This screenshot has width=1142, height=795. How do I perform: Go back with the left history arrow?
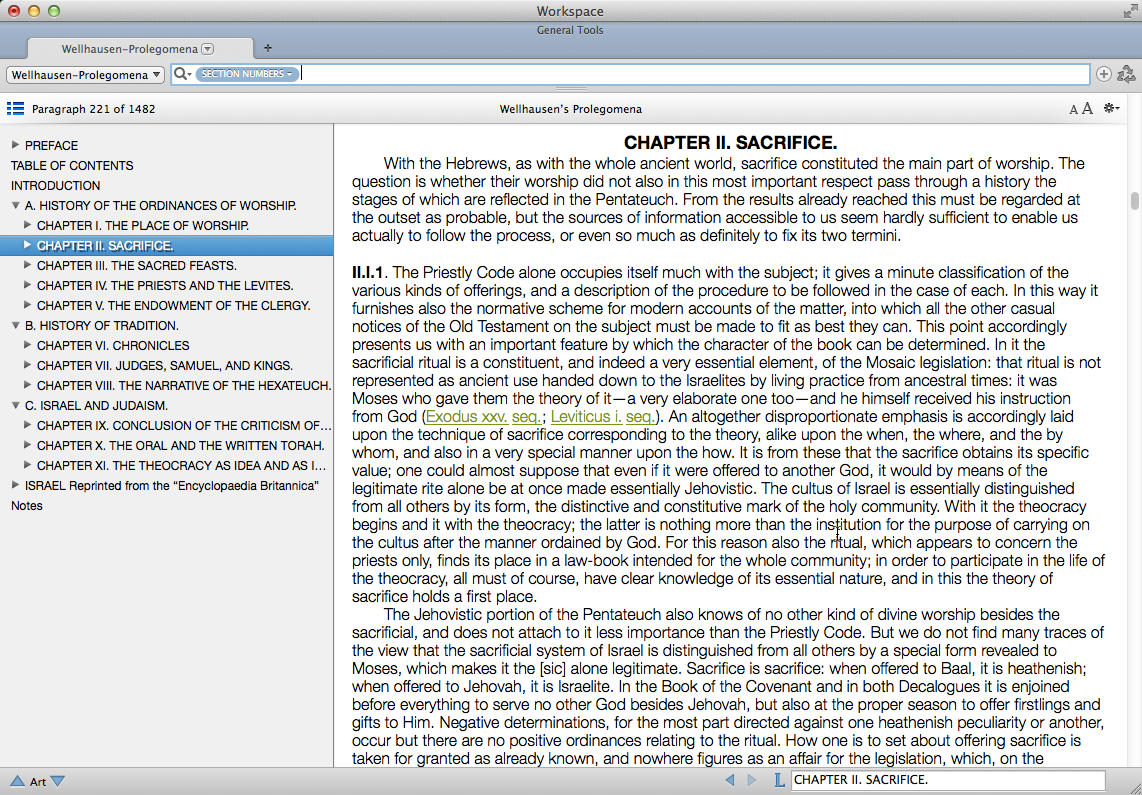coord(731,780)
